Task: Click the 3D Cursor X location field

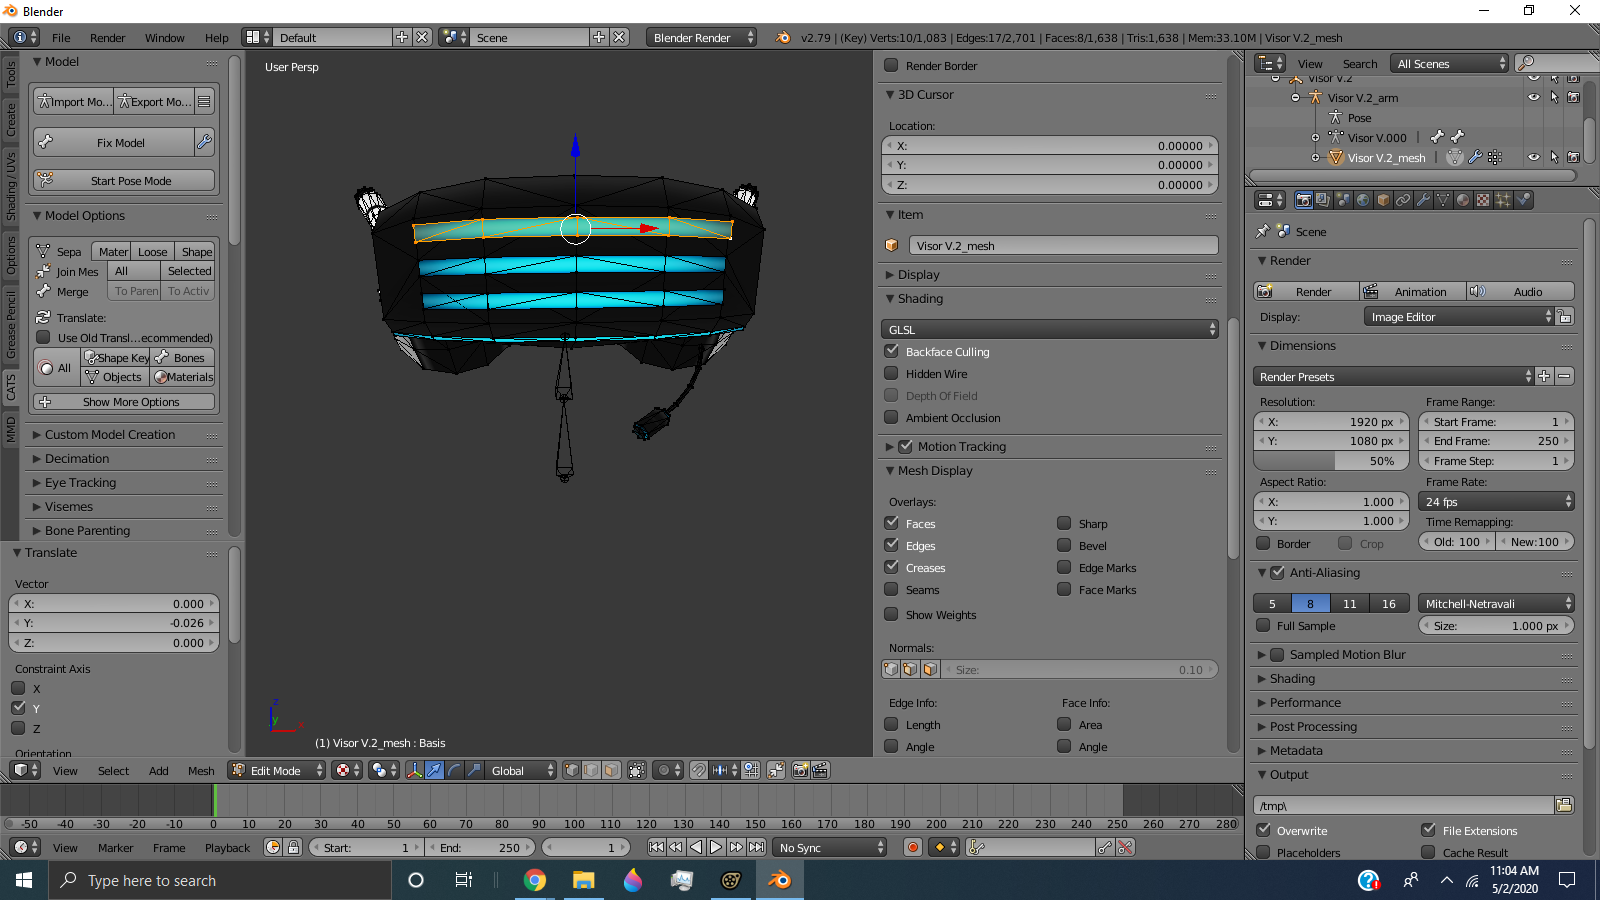Action: click(1049, 145)
